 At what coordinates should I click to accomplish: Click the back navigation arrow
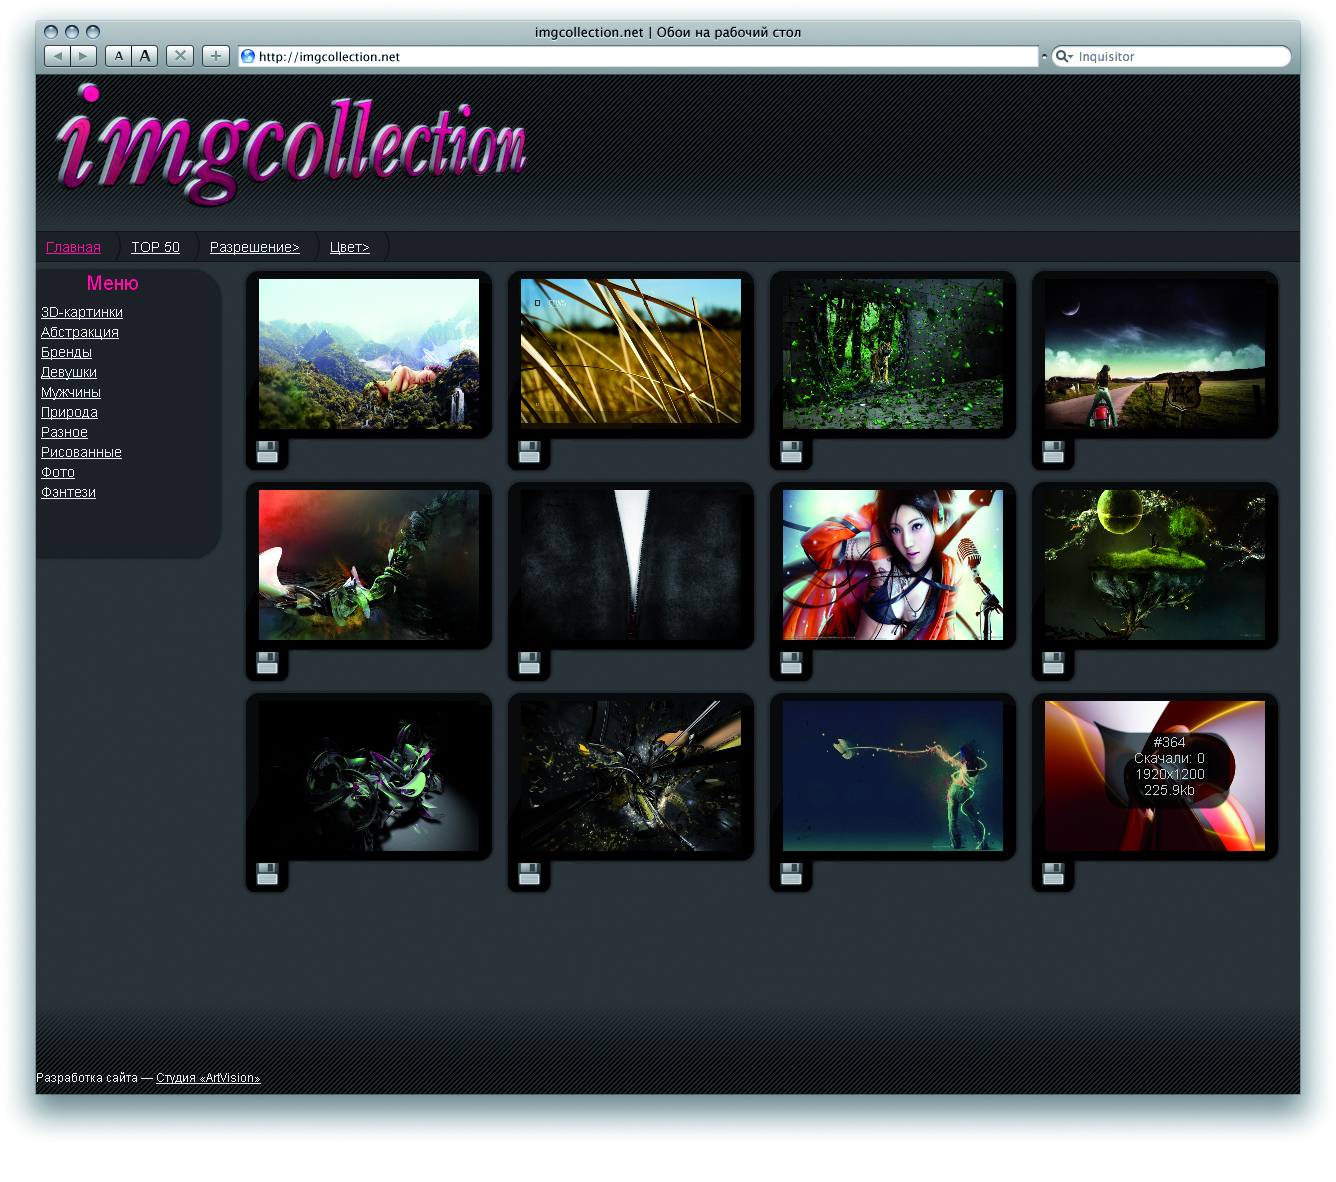click(x=57, y=56)
